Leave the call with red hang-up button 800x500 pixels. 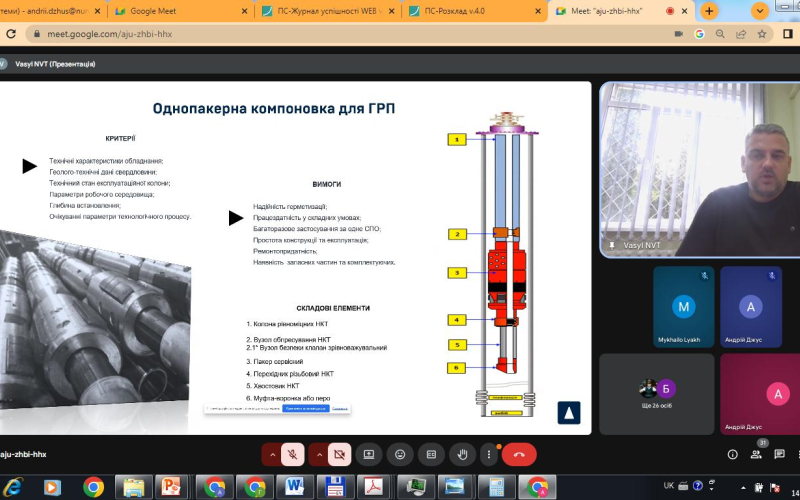tap(518, 454)
